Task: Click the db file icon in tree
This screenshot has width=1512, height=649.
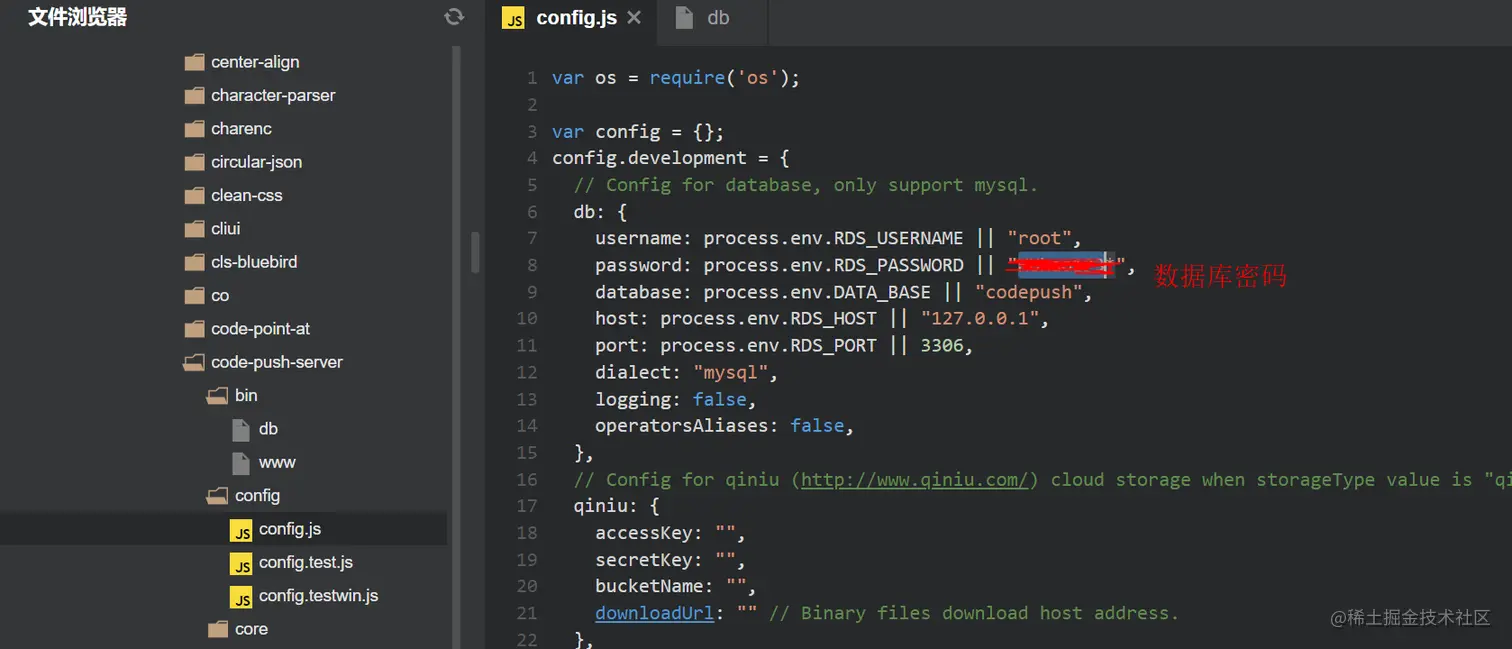Action: (x=241, y=429)
